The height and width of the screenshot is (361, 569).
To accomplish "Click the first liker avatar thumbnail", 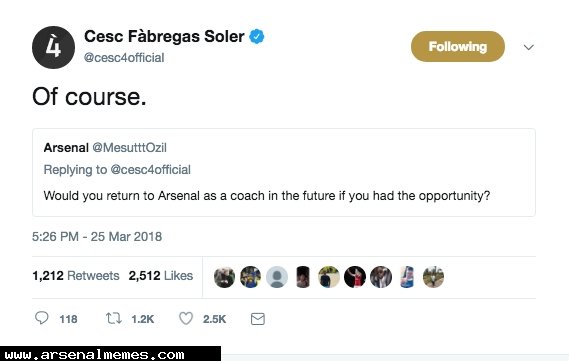I will 224,277.
